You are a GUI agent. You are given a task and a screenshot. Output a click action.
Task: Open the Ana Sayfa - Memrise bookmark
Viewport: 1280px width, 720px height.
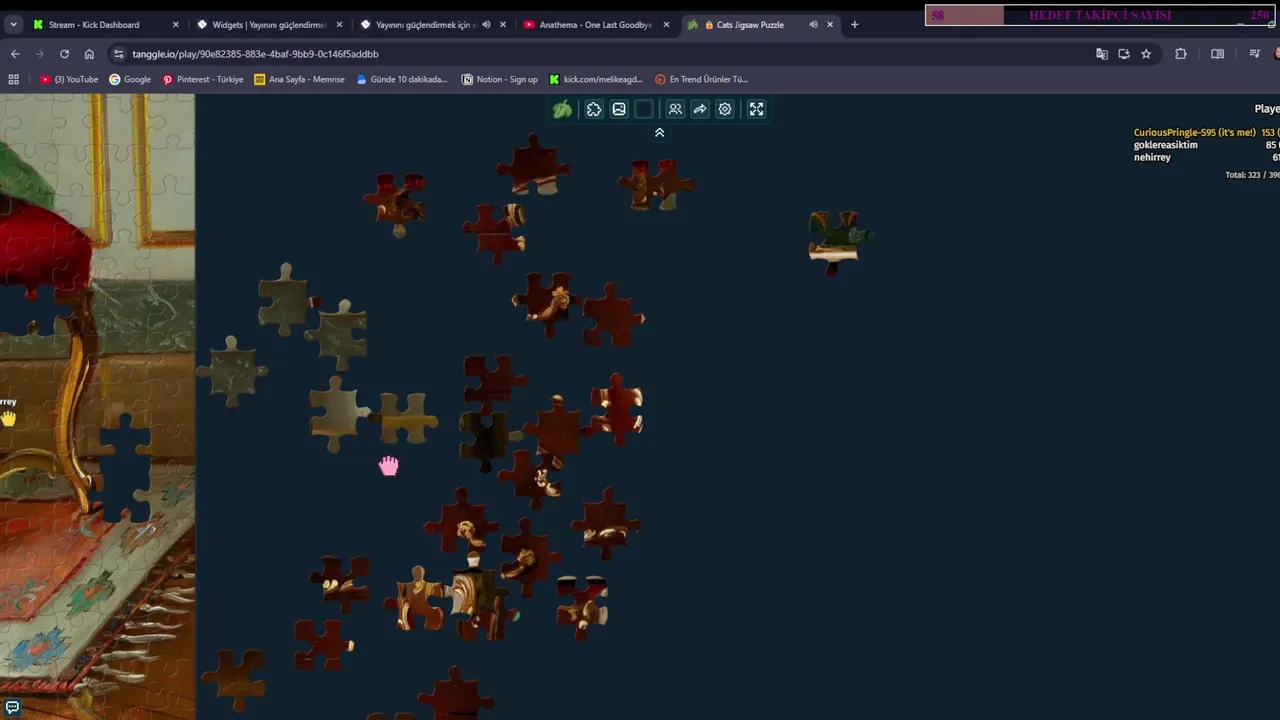tap(299, 79)
